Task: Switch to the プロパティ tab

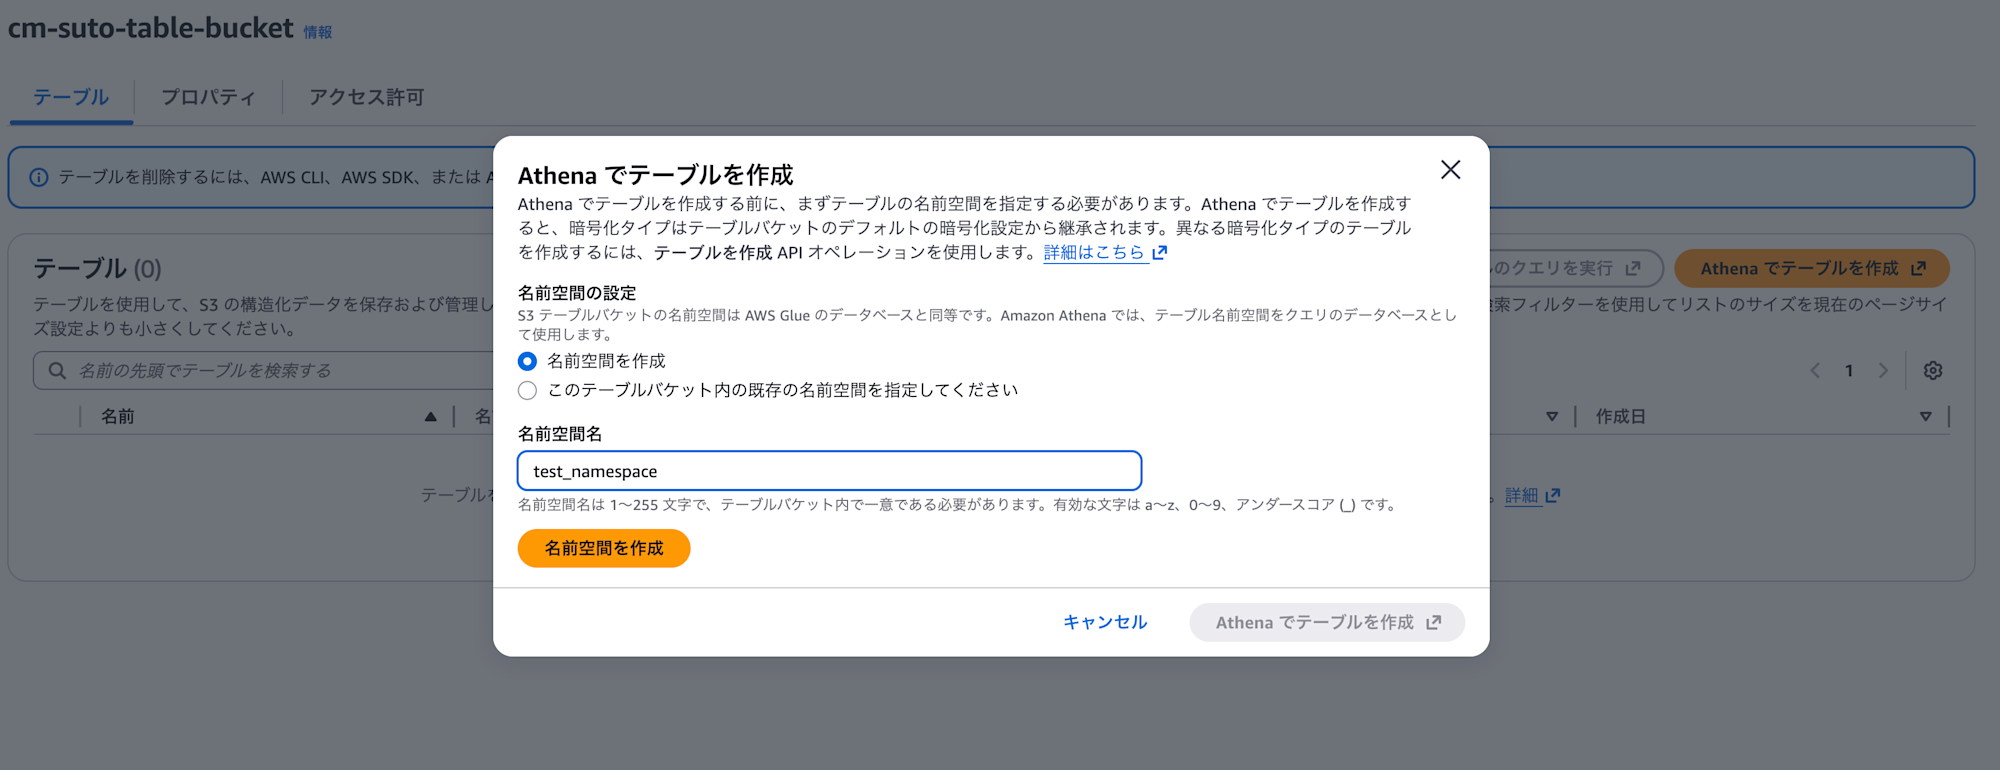Action: pos(208,97)
